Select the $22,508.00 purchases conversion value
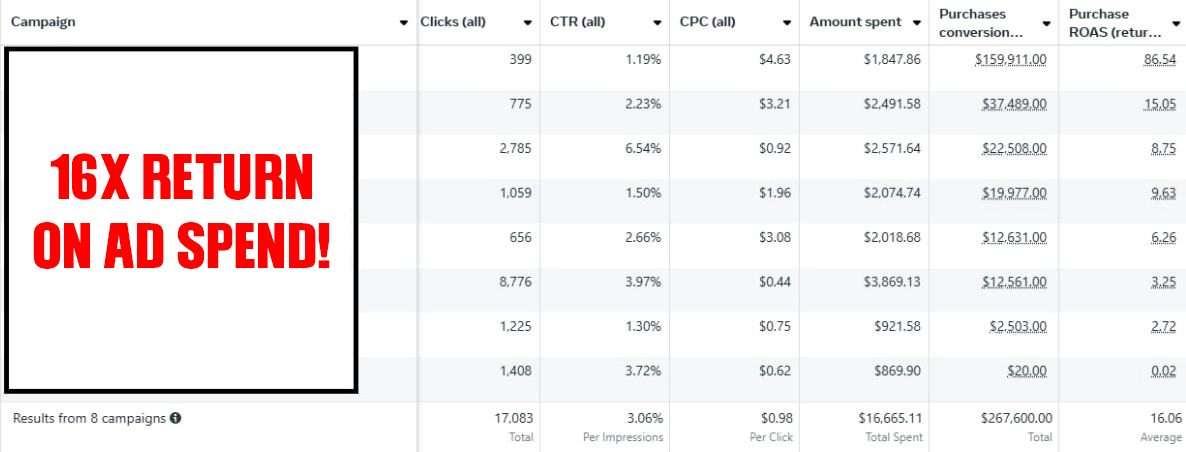The width and height of the screenshot is (1186, 452). pos(1014,148)
